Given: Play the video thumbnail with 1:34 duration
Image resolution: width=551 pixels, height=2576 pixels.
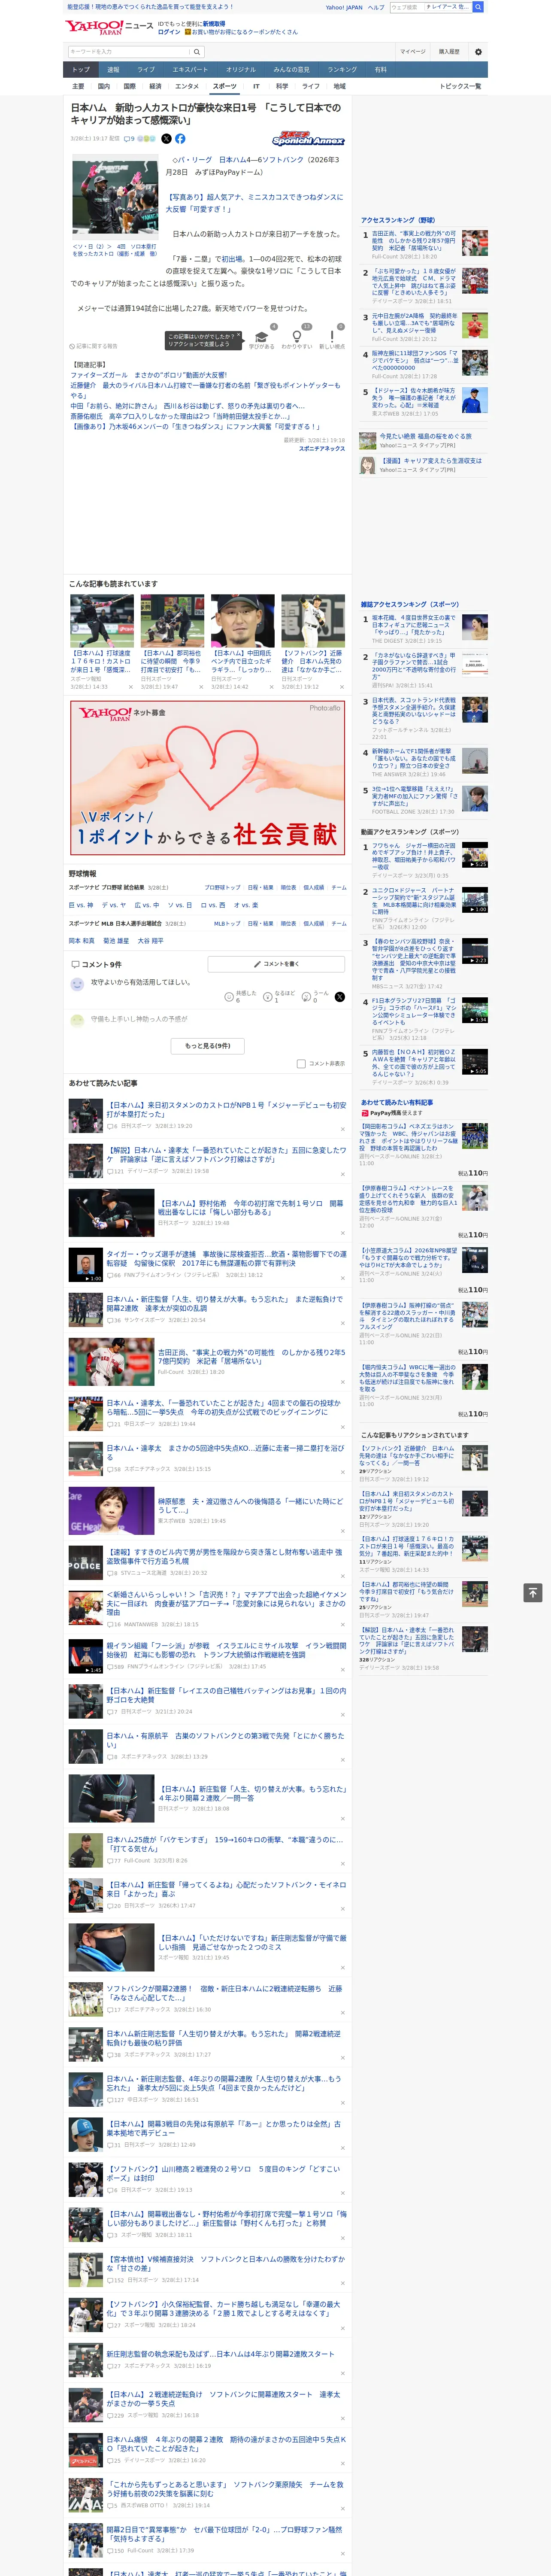Looking at the screenshot, I should [475, 1009].
